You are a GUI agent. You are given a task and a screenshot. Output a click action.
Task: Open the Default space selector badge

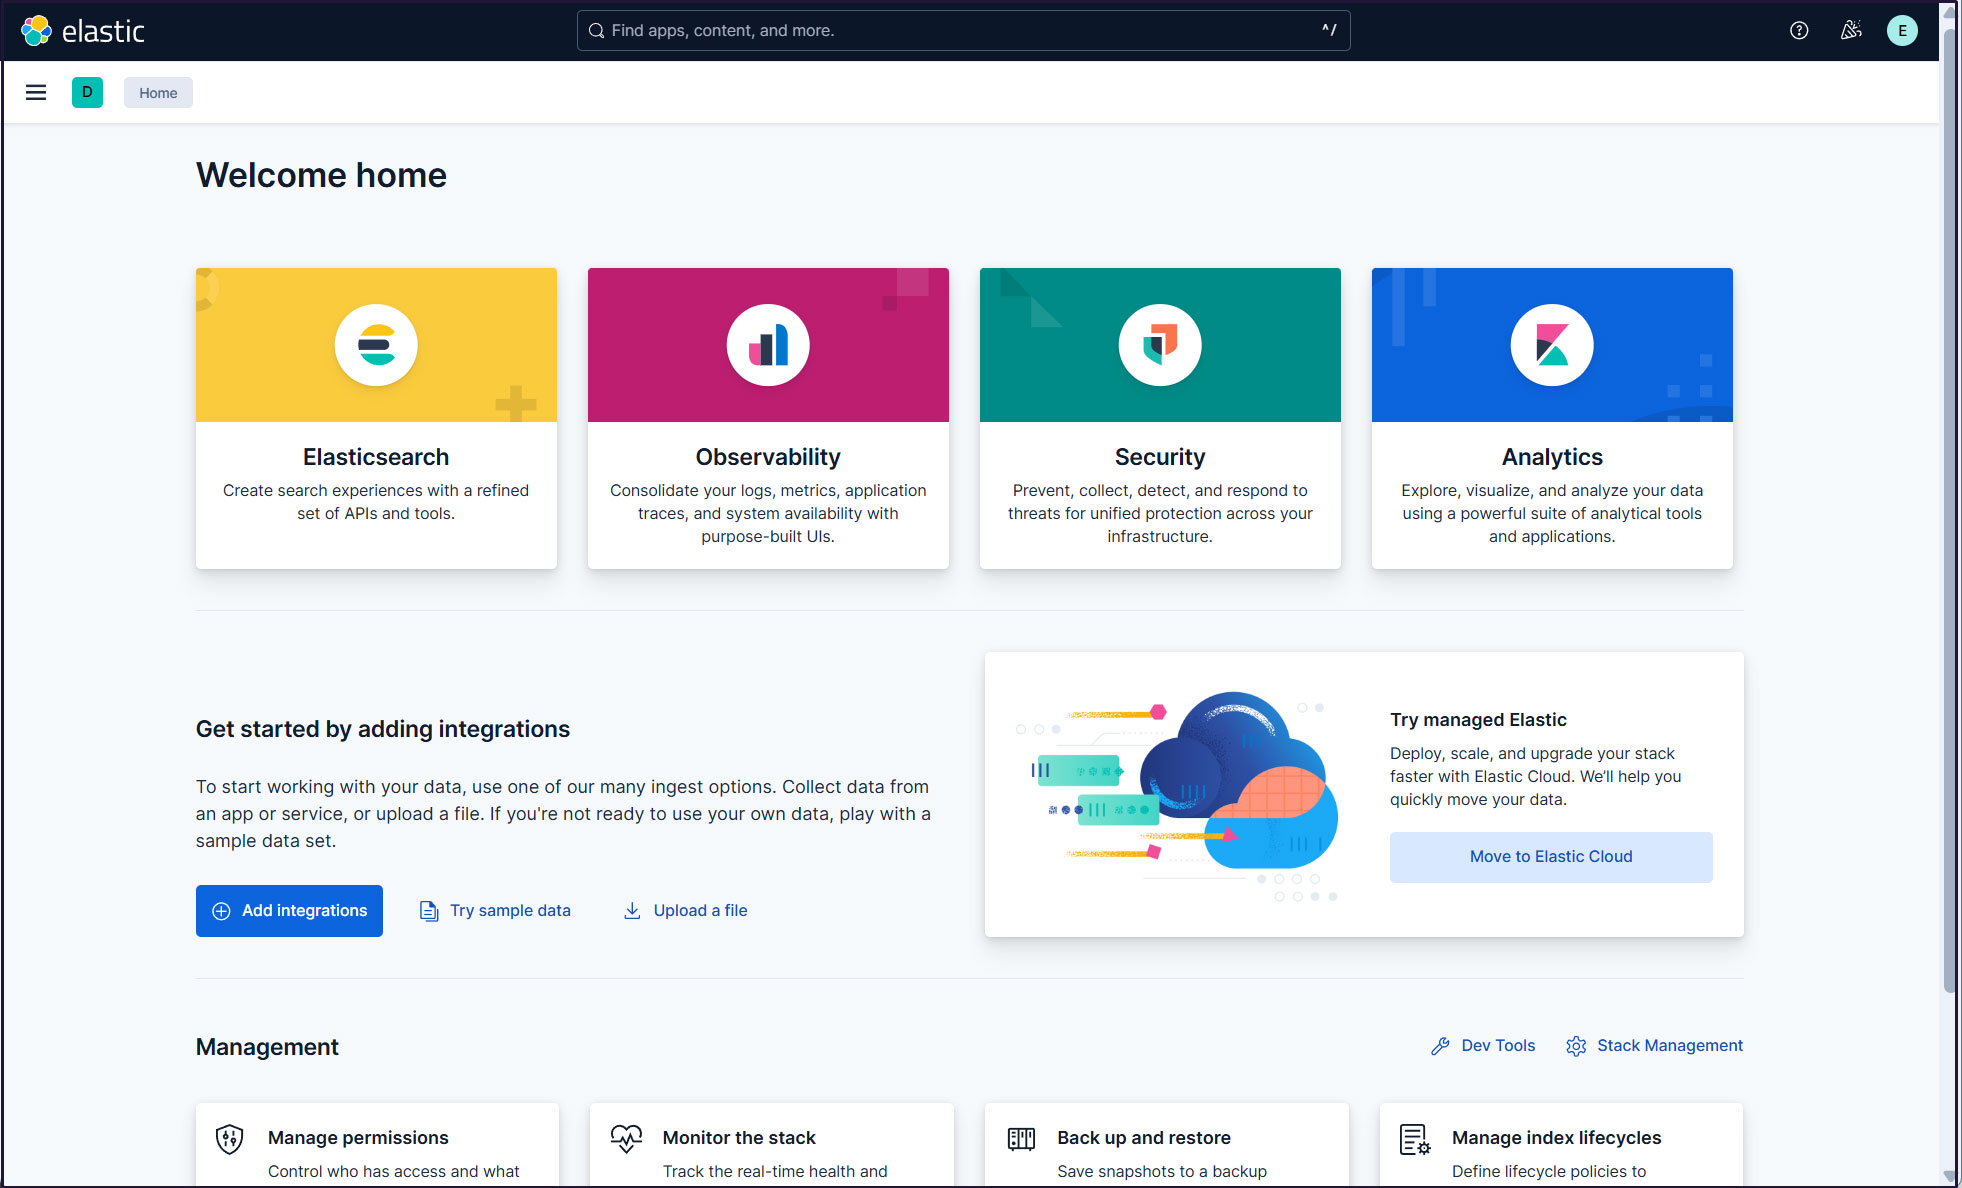click(87, 92)
